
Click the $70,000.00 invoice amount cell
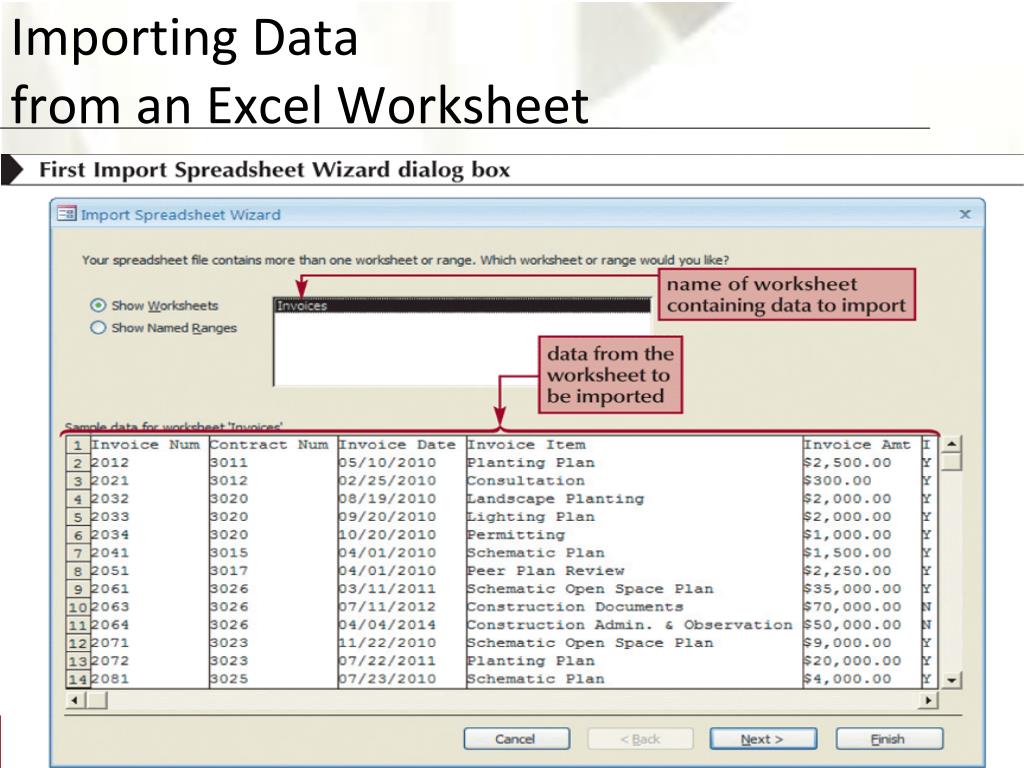[x=851, y=607]
